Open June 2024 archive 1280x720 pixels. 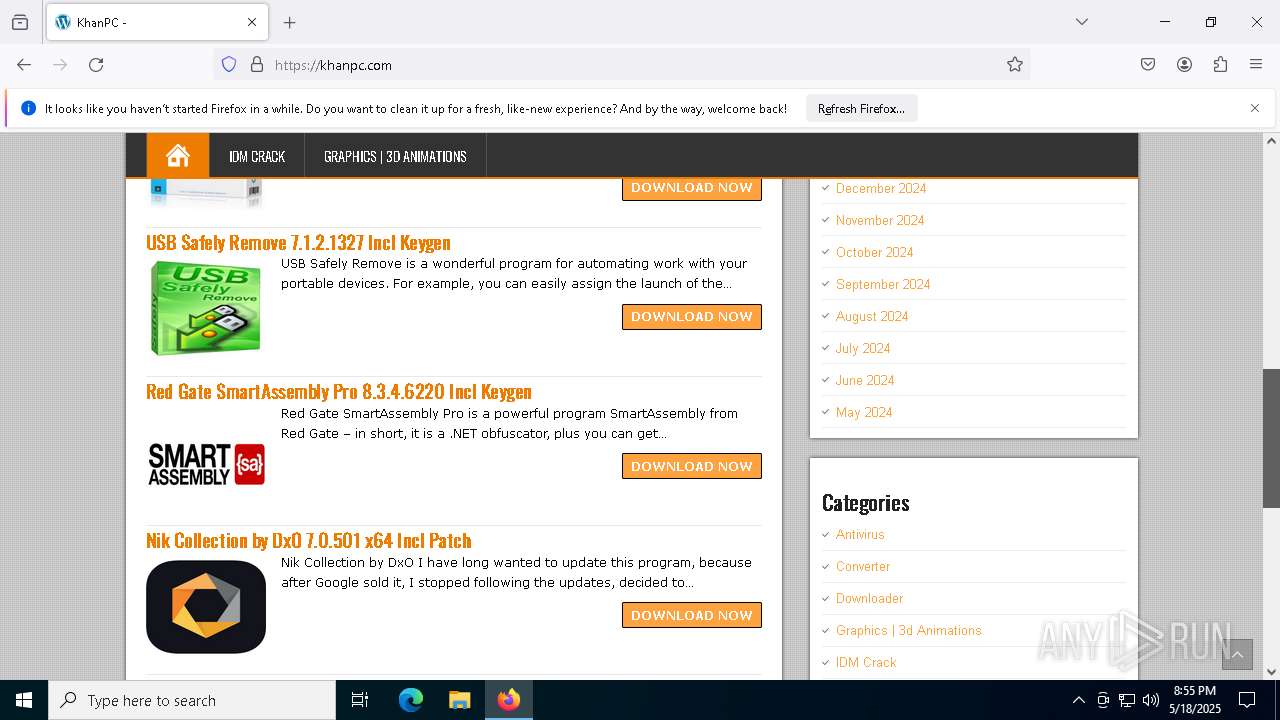[x=865, y=380]
